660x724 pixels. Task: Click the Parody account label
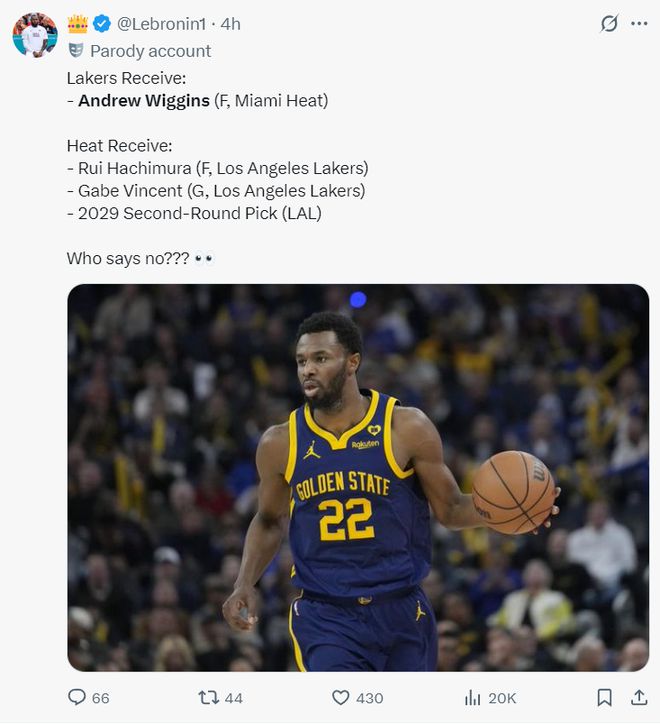coord(151,50)
